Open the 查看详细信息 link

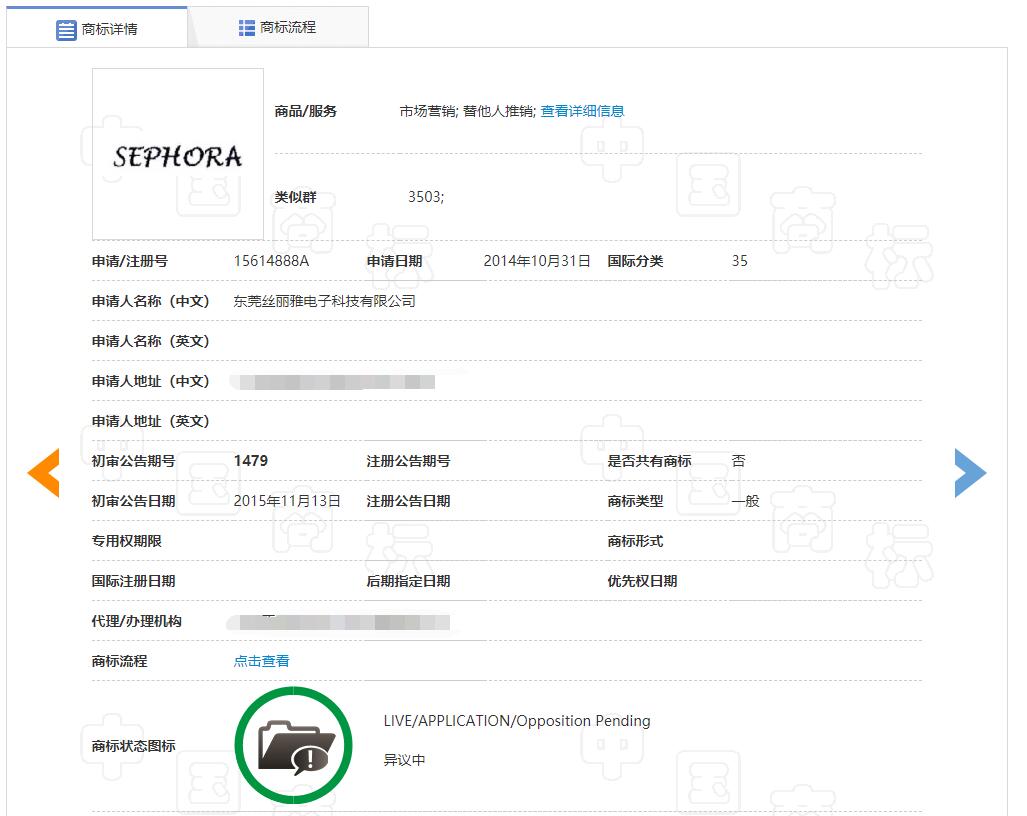[x=582, y=111]
